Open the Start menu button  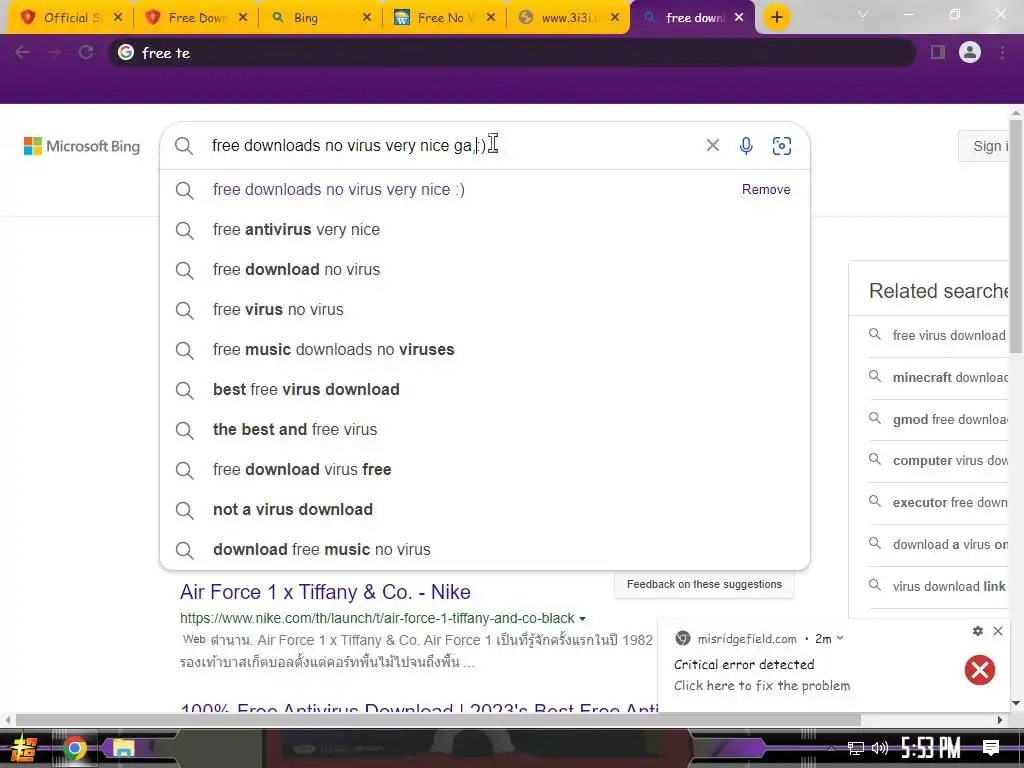coord(24,748)
